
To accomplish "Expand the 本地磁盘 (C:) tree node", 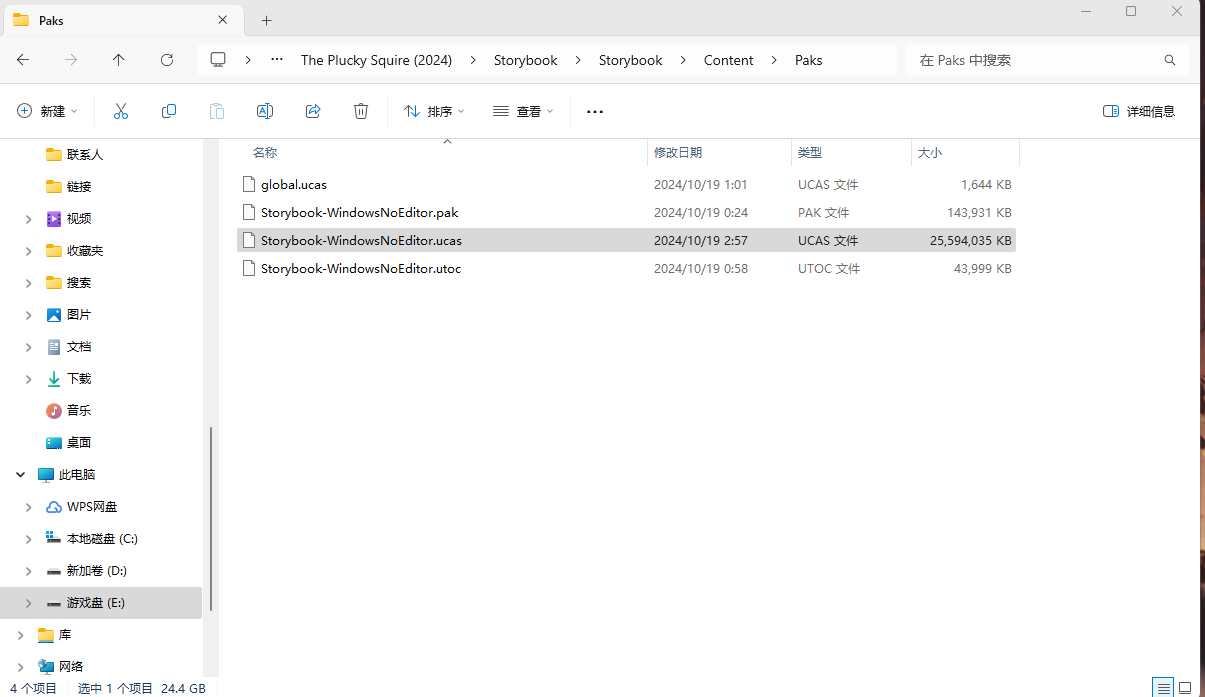I will [28, 539].
